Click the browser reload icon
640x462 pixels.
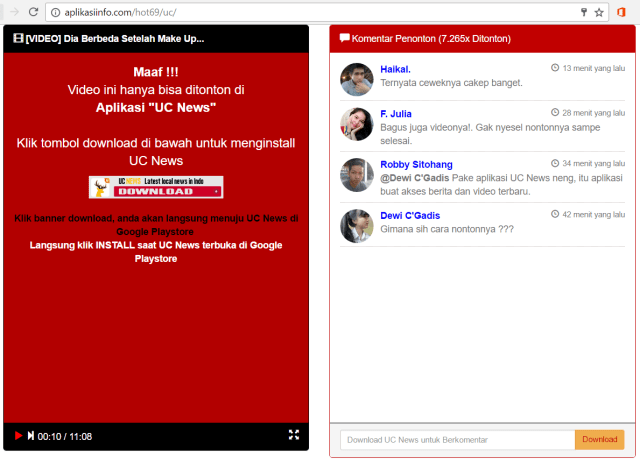(33, 12)
